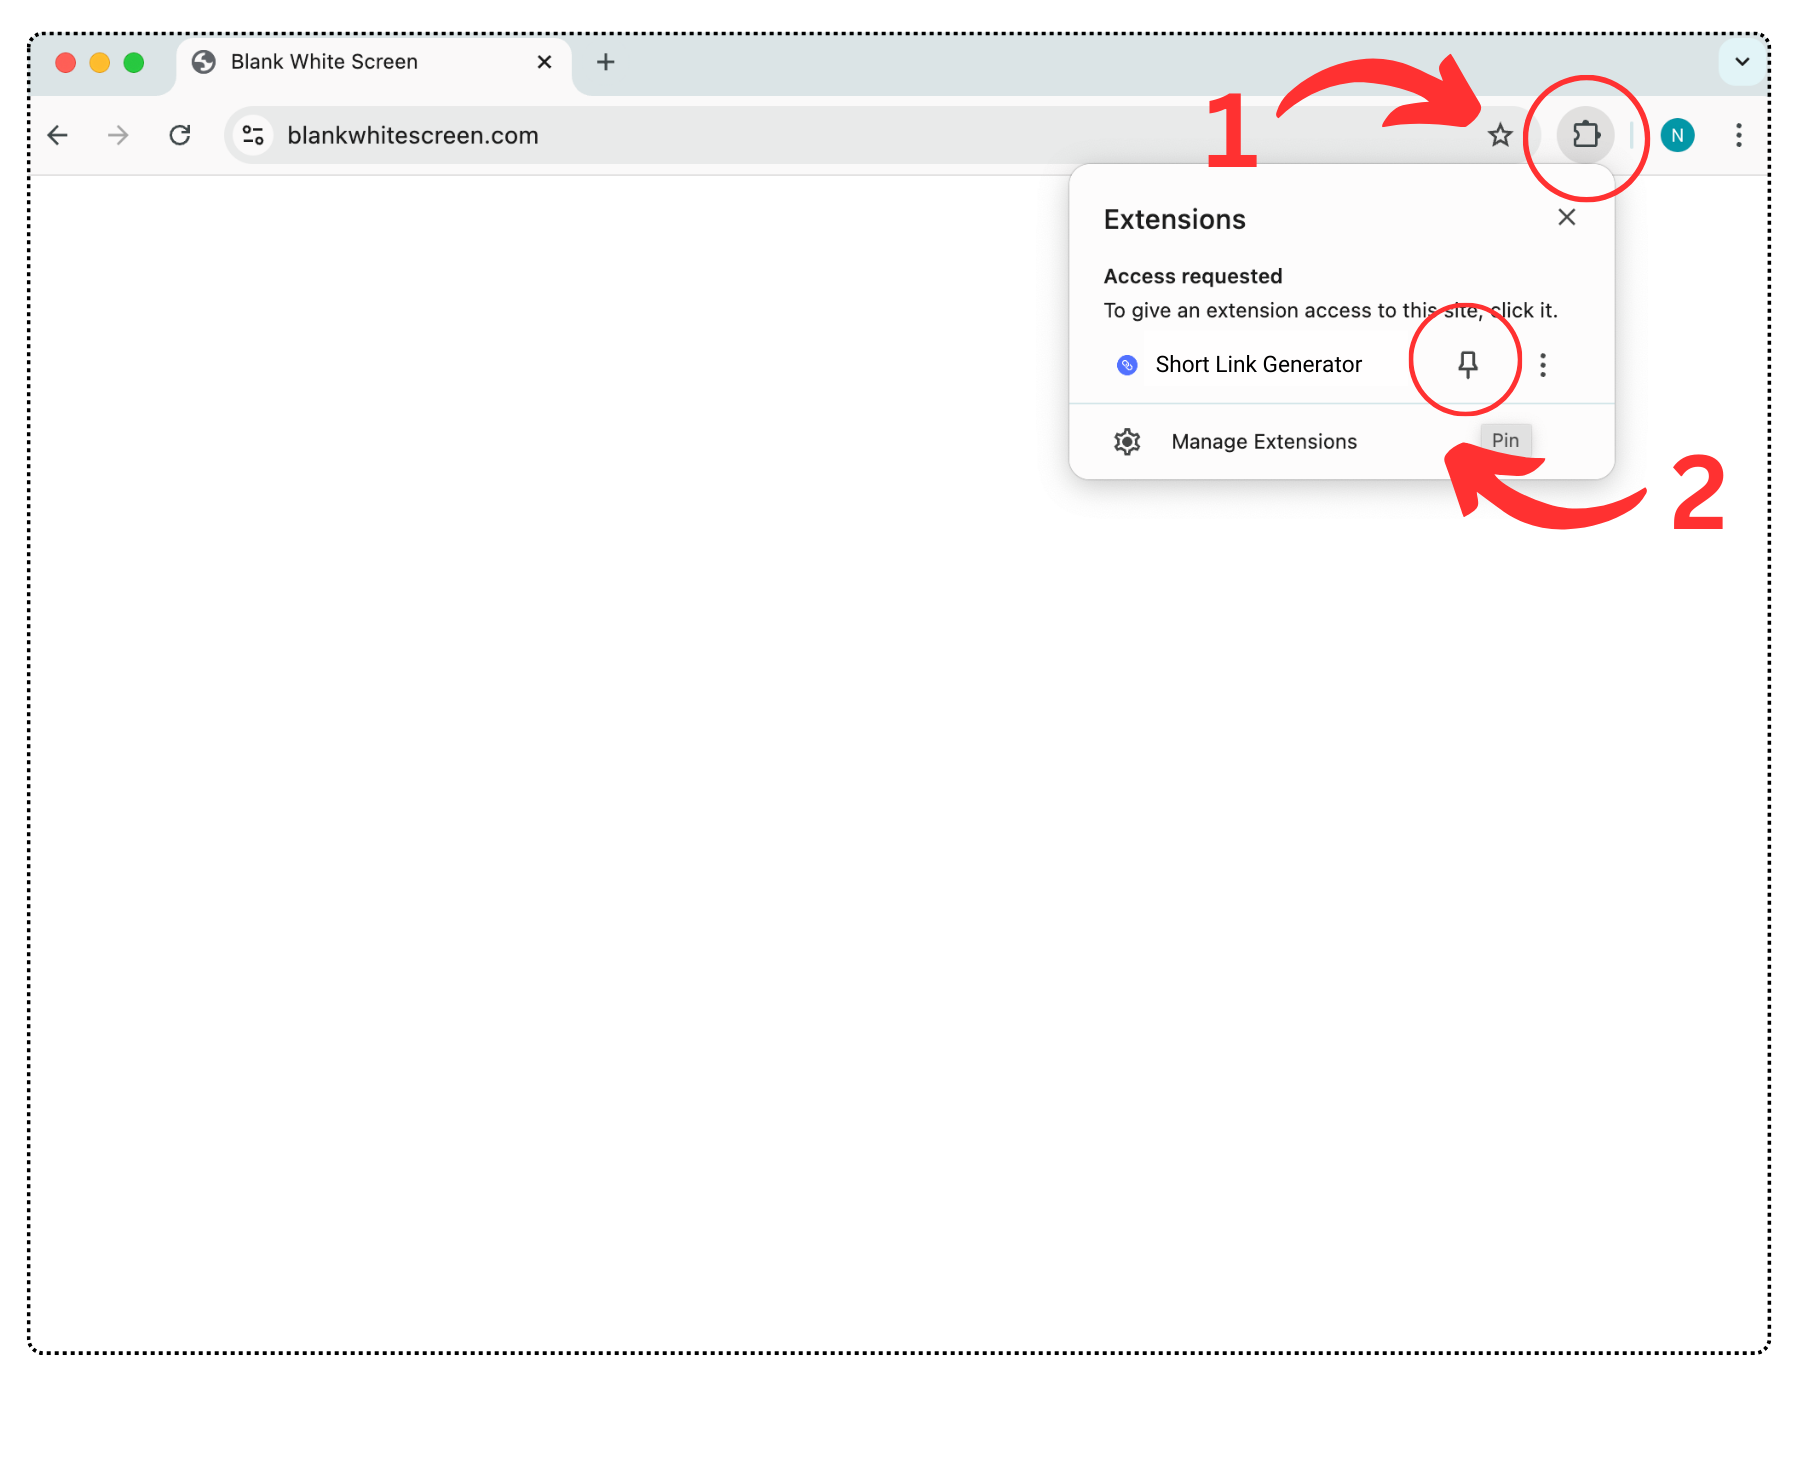
Task: Open the Chrome three-dot menu
Action: [x=1739, y=135]
